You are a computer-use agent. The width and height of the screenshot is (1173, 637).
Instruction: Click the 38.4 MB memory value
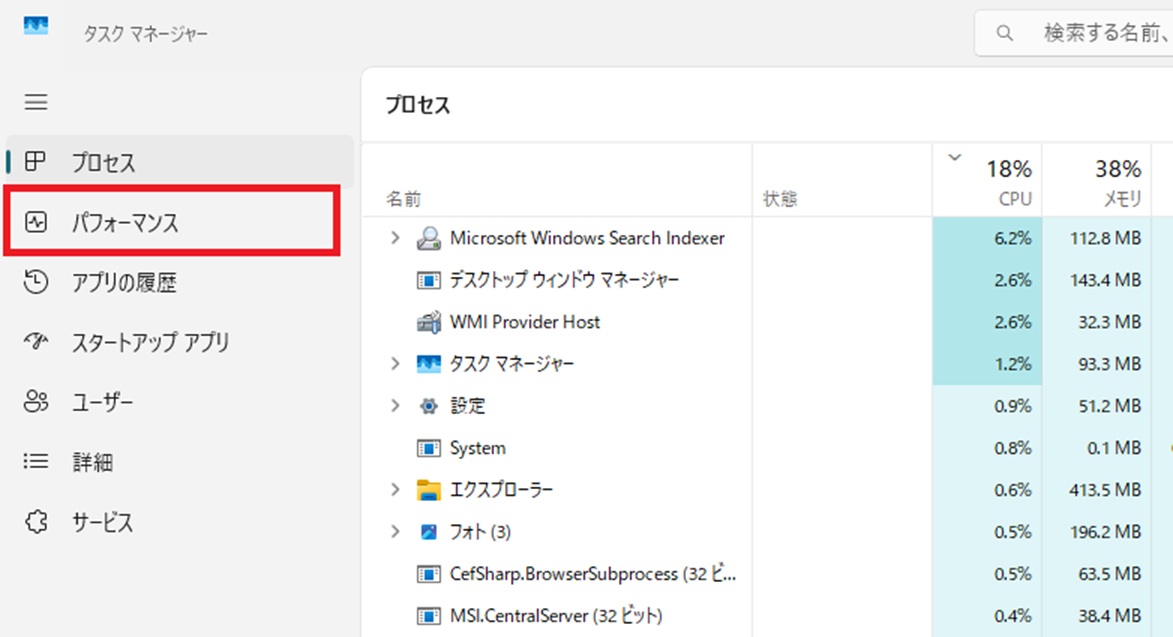coord(1109,616)
